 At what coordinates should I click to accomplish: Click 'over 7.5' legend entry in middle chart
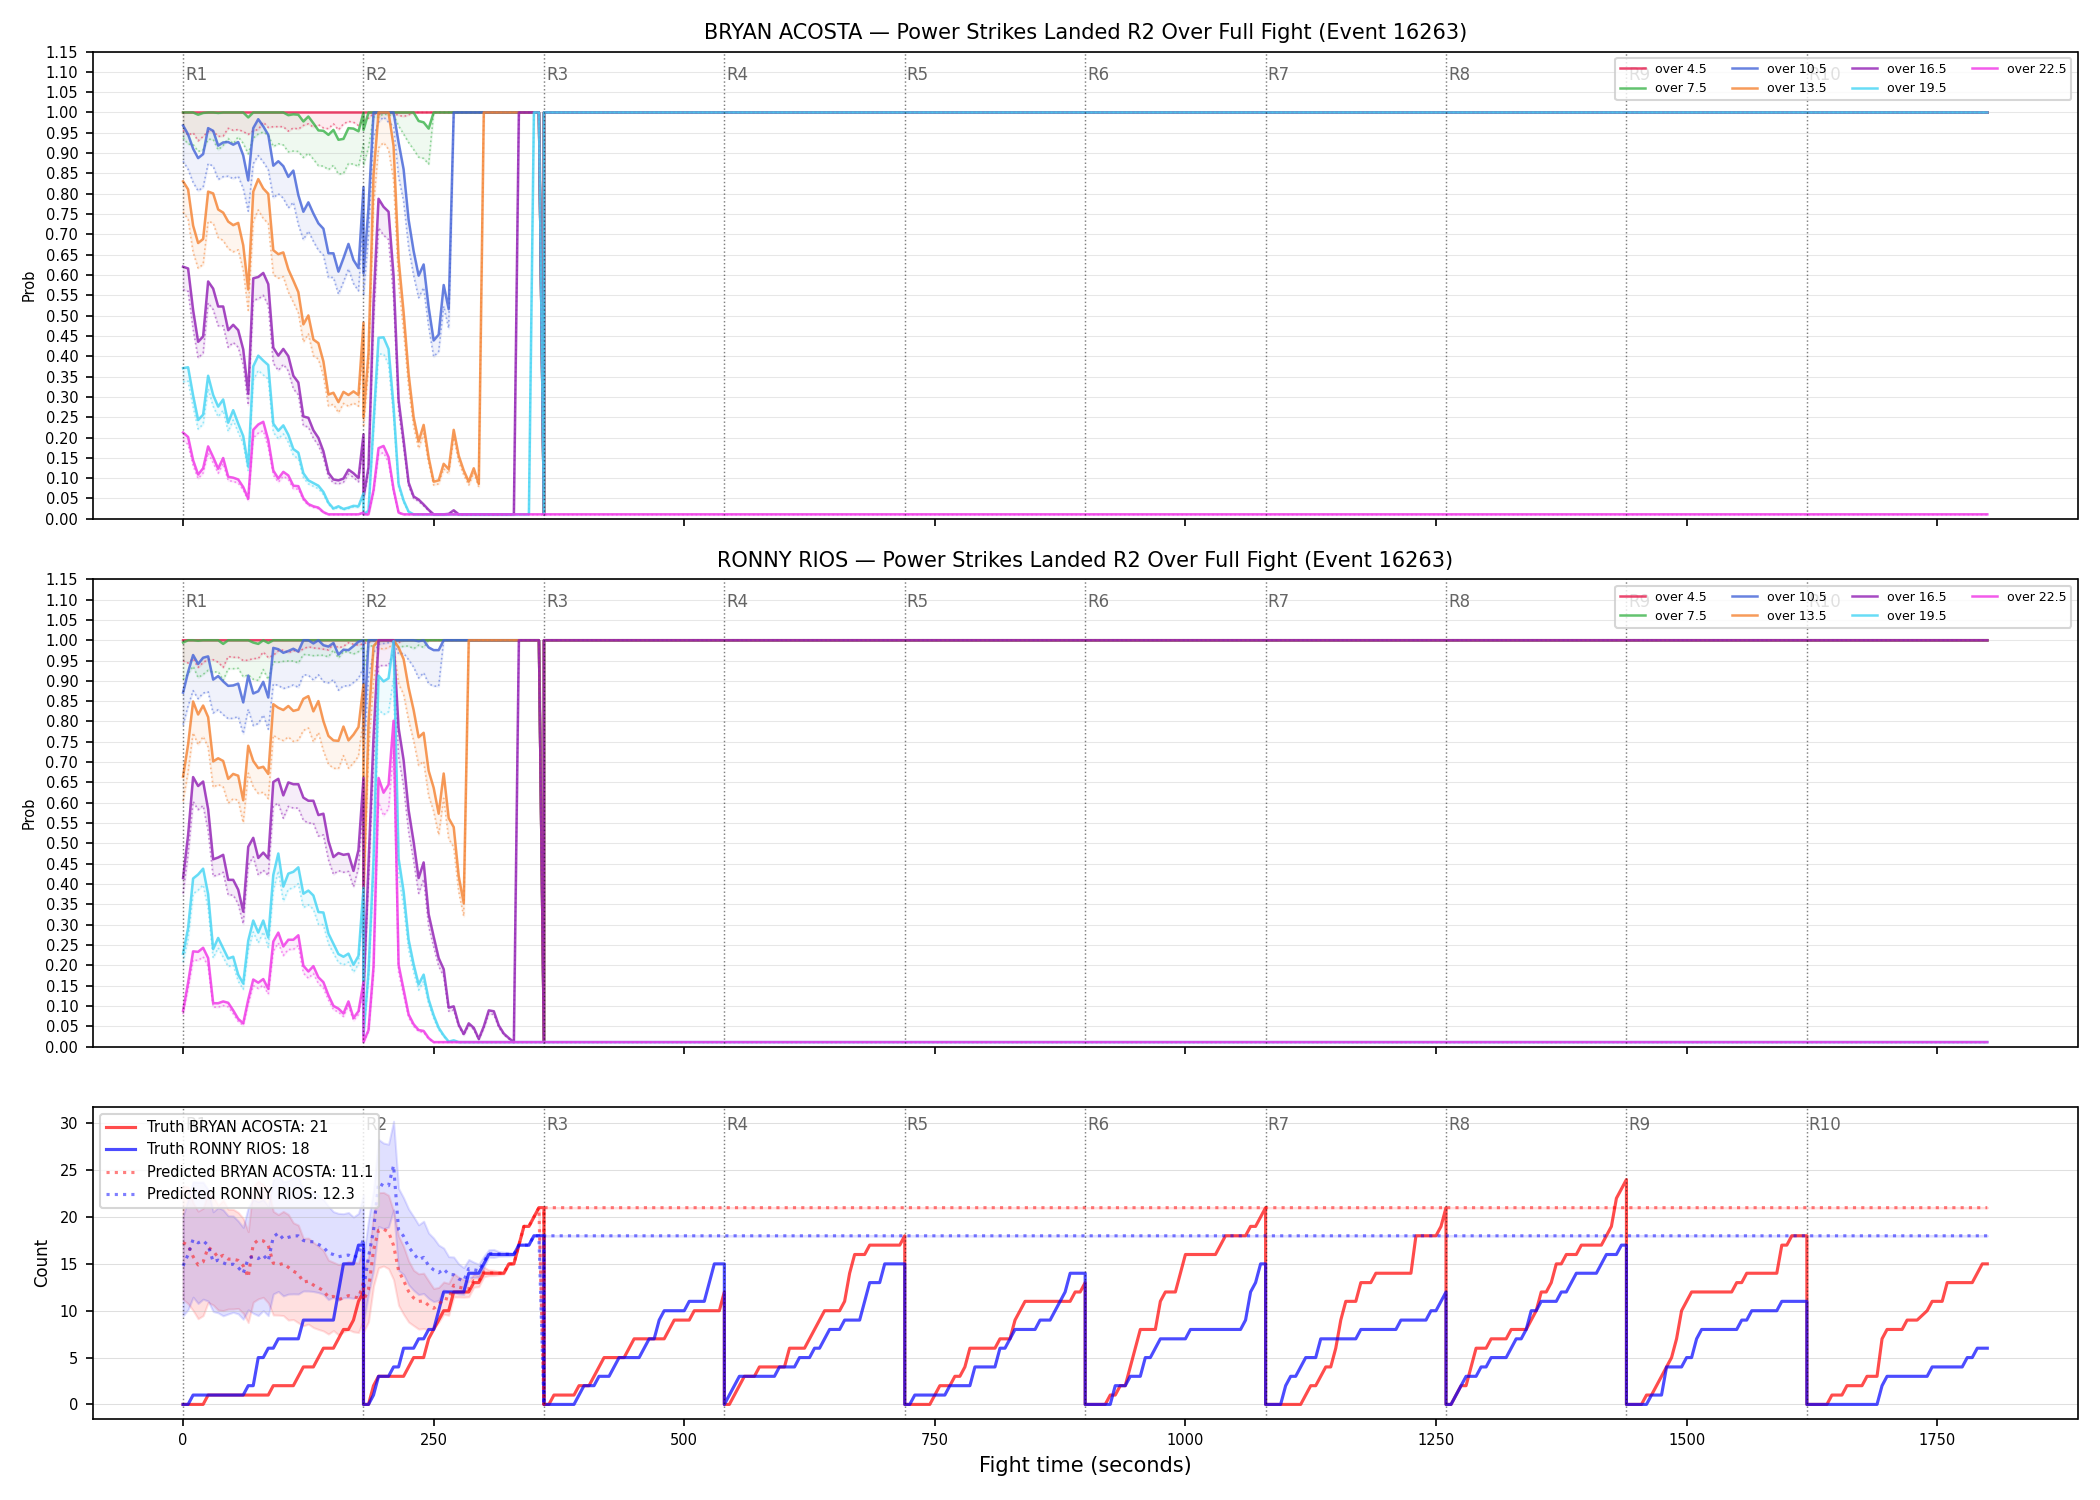click(1663, 616)
